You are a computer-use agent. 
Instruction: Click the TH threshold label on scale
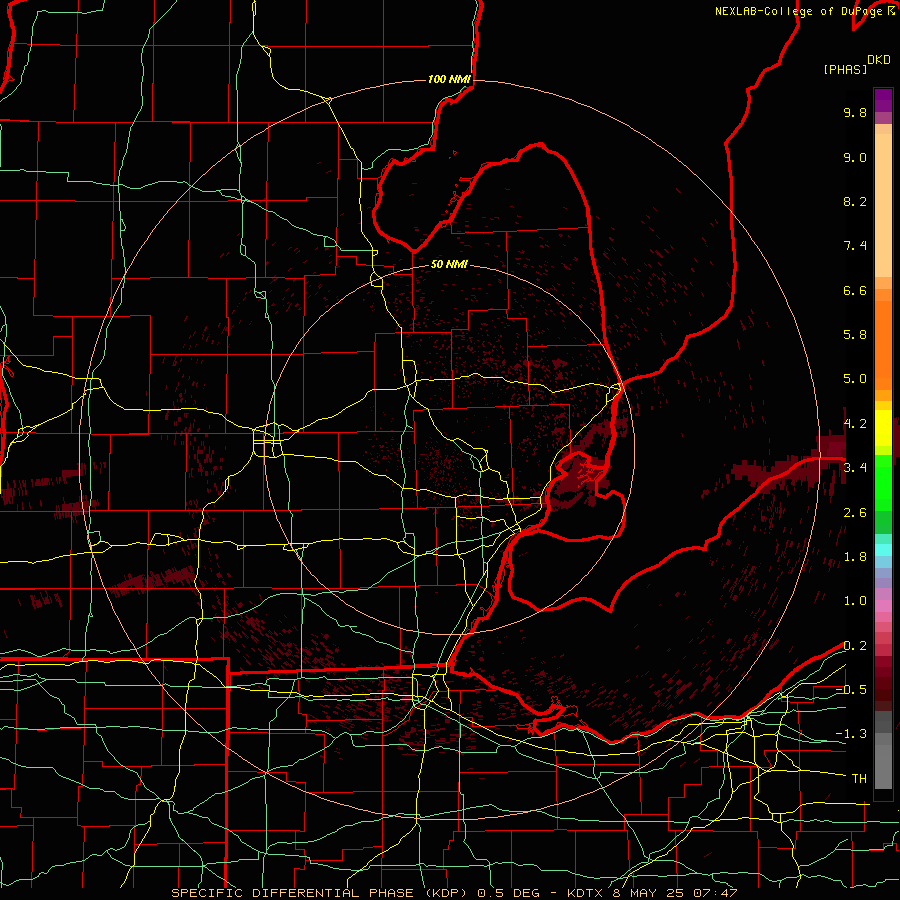click(859, 779)
